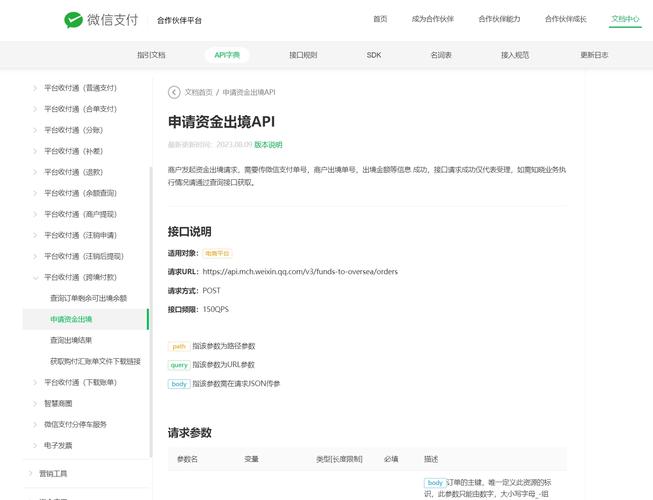Screen dimensions: 653x500
Task: Click the back arrow circle icon in breadcrumb
Action: (x=174, y=92)
